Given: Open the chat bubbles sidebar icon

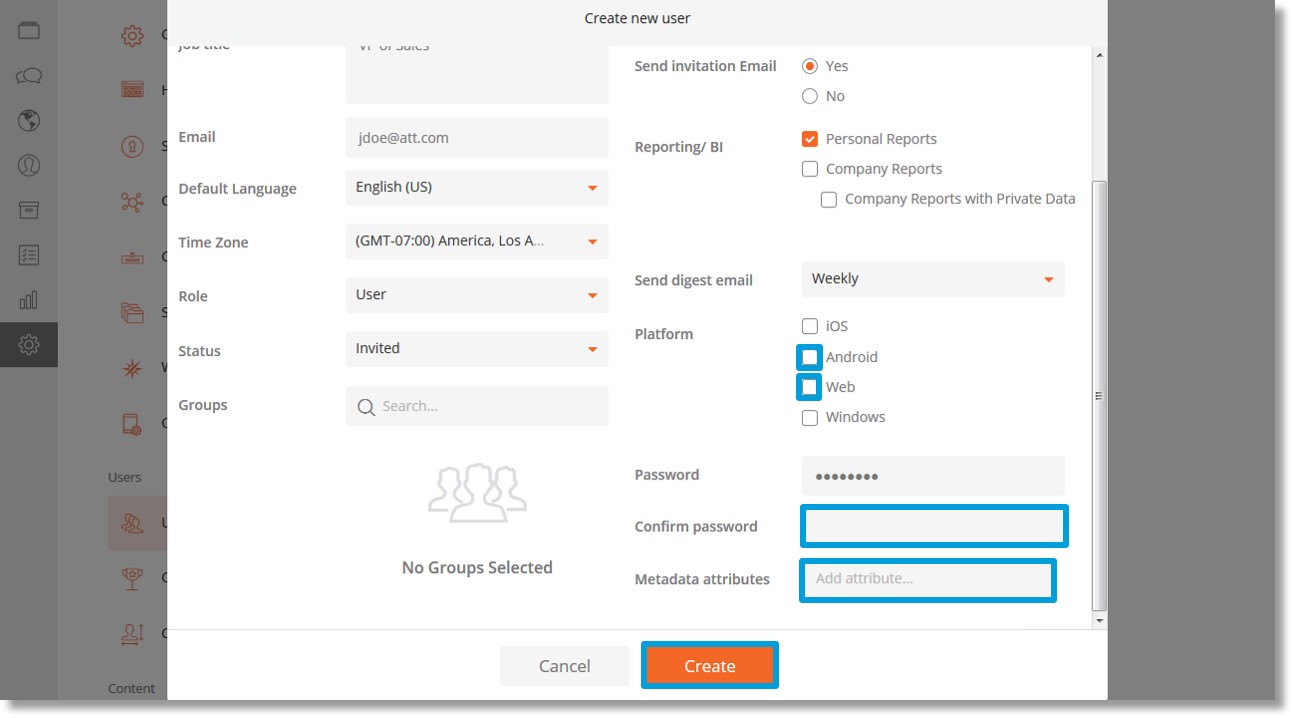Looking at the screenshot, I should click(x=29, y=76).
